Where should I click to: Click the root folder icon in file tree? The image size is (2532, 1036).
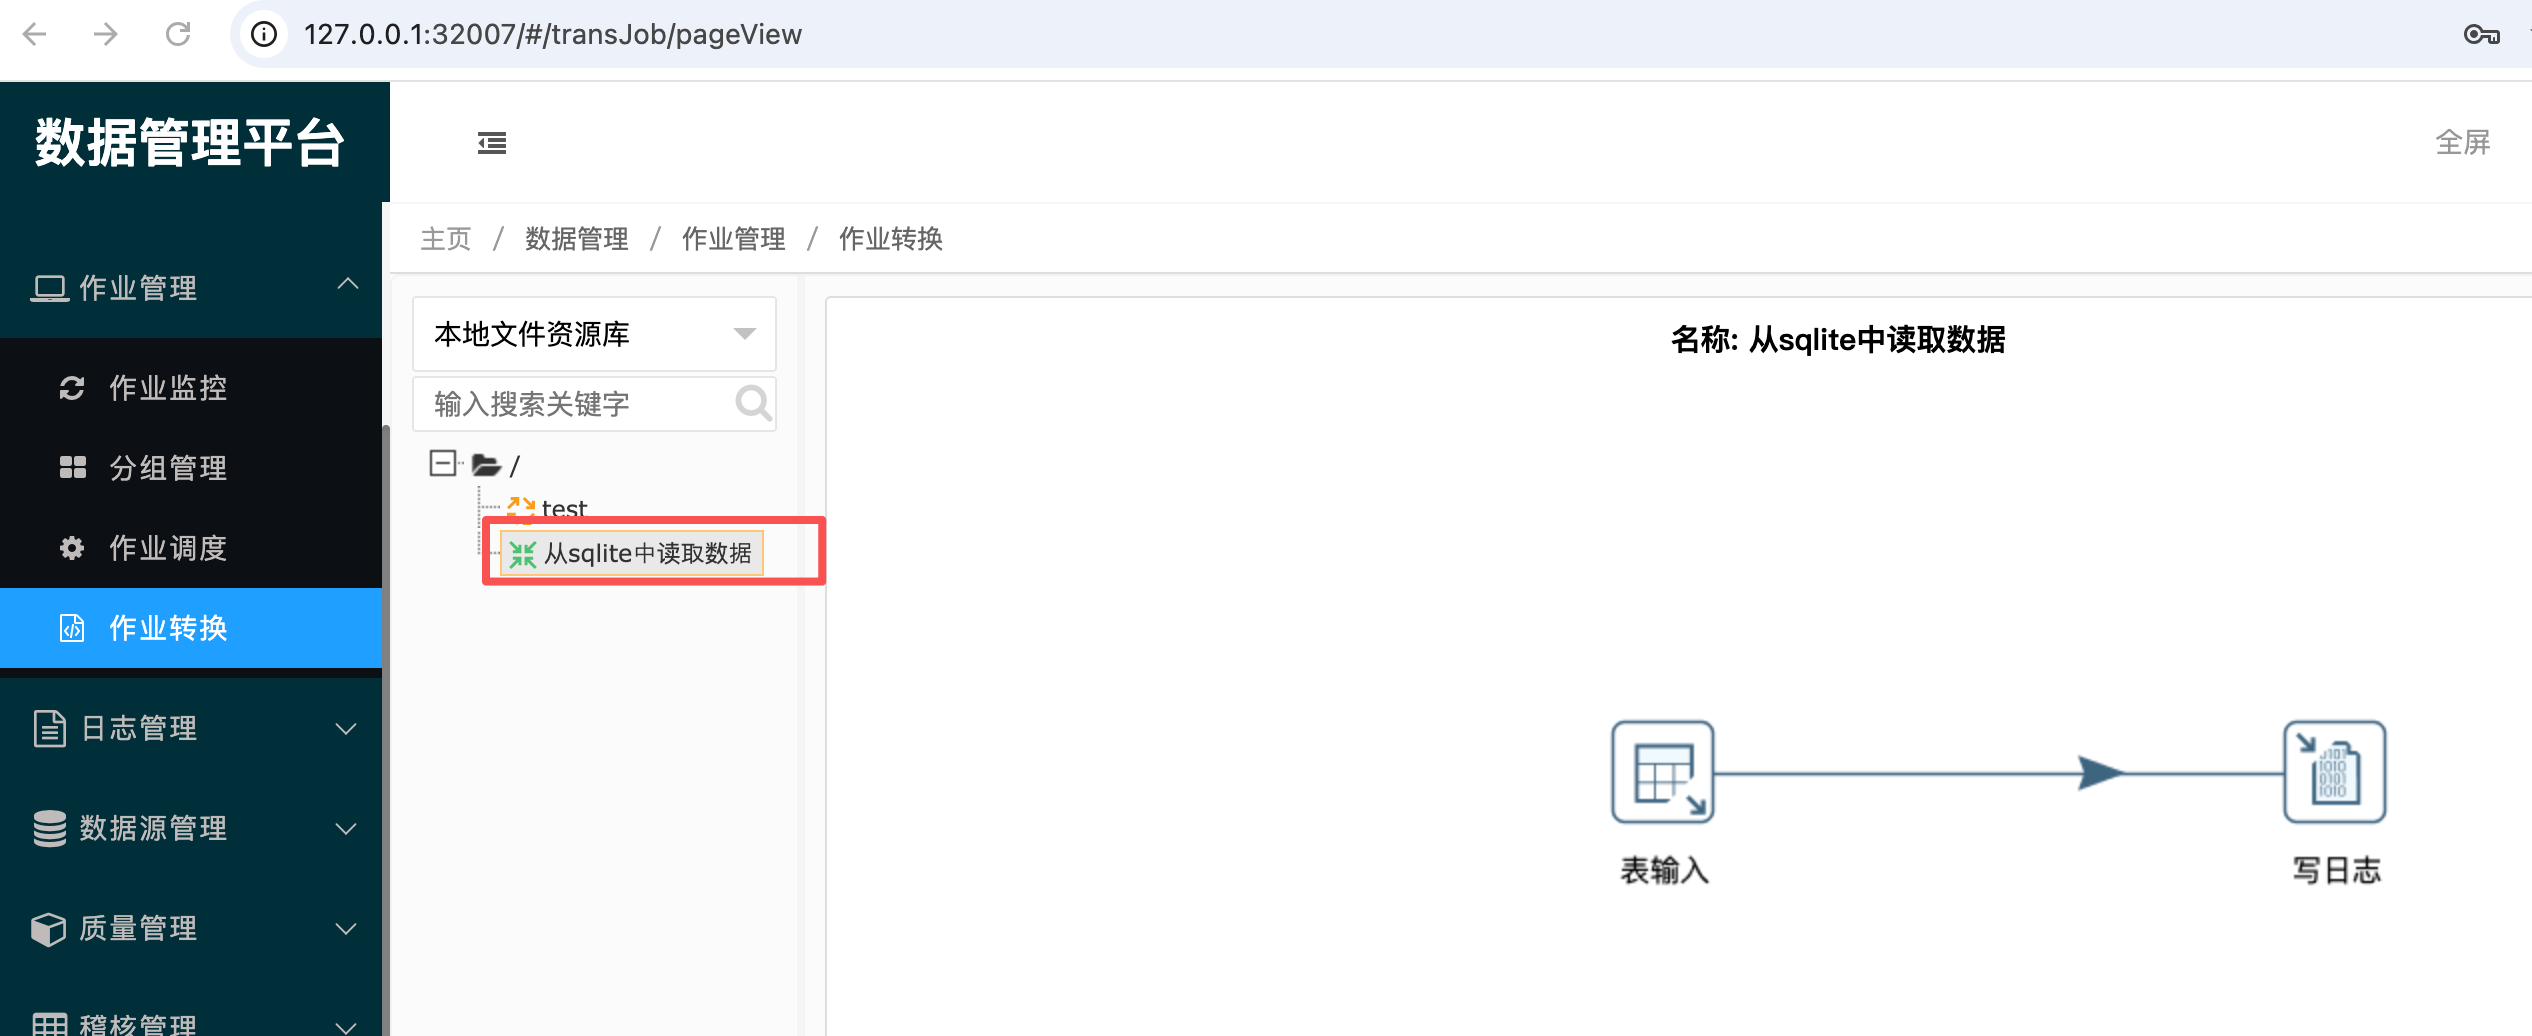tap(486, 464)
